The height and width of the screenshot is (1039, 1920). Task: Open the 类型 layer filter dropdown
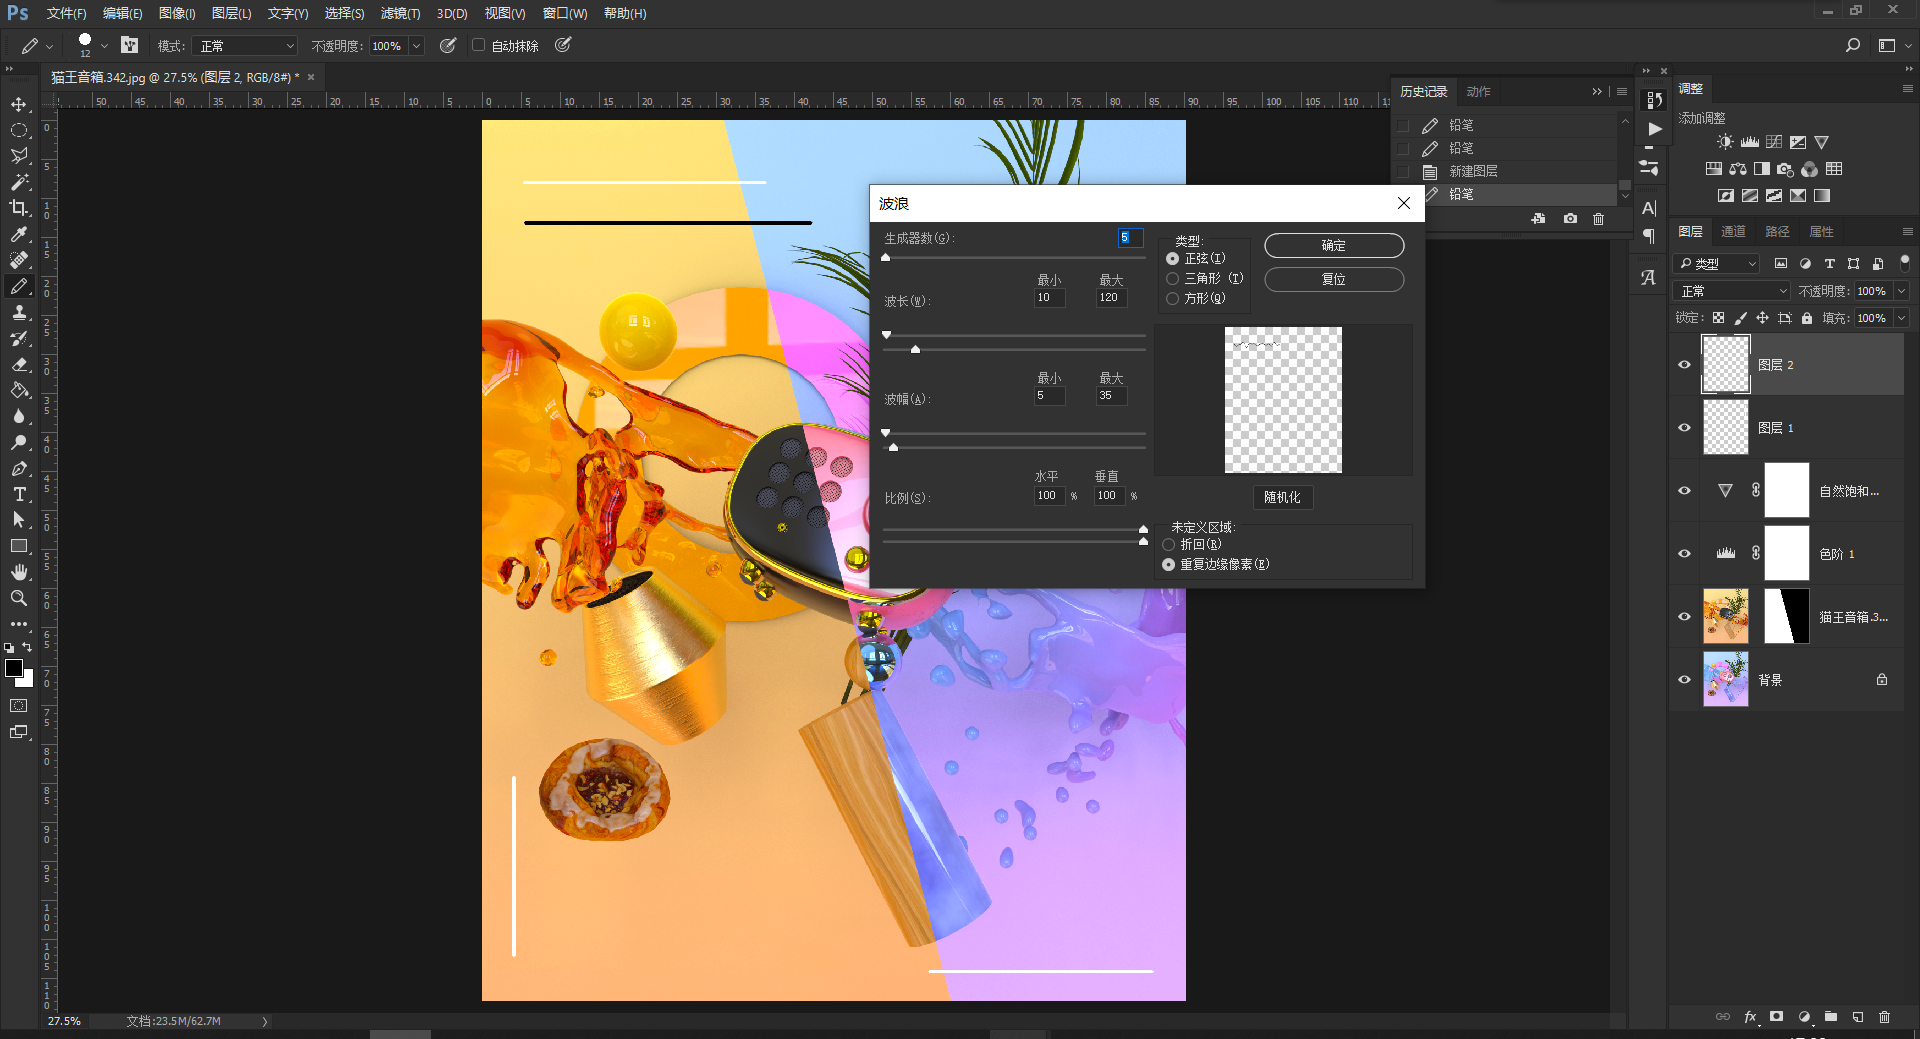(1716, 263)
